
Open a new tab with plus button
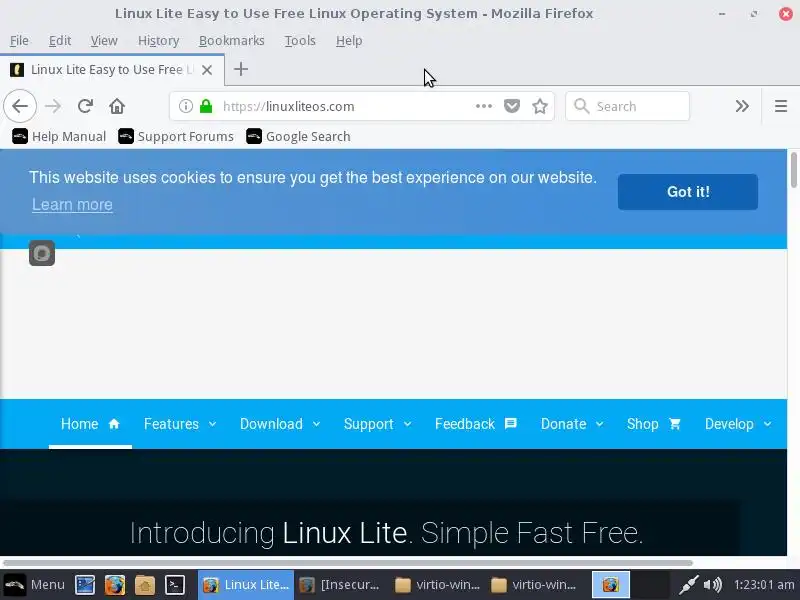click(241, 69)
